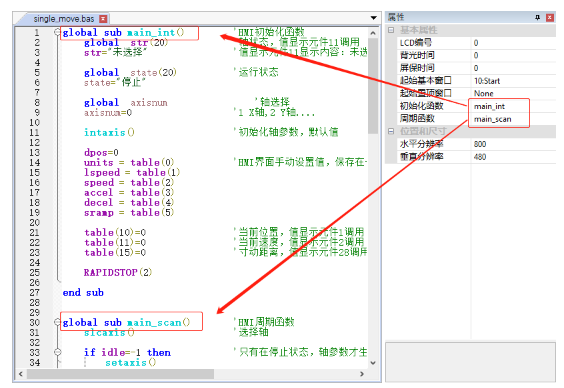Click editor horizontal scroll left arrow
The height and width of the screenshot is (388, 564).
coord(21,374)
